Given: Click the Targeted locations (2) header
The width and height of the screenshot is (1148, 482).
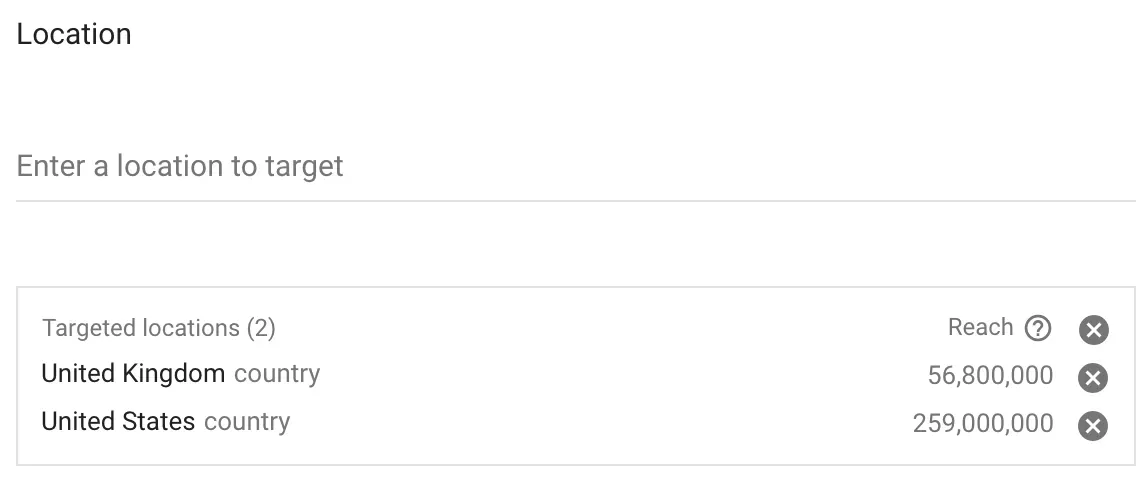Looking at the screenshot, I should coord(159,328).
